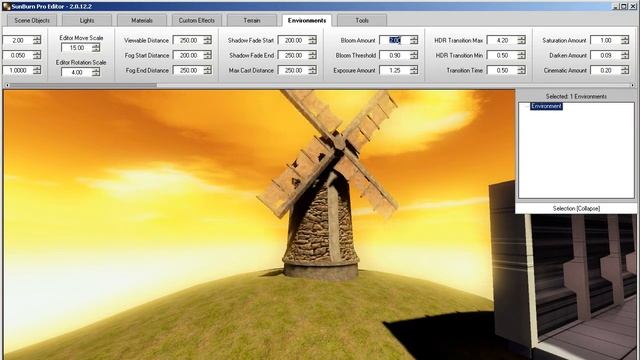The width and height of the screenshot is (640, 360).
Task: Click the Saturation Amount value field
Action: [606, 40]
